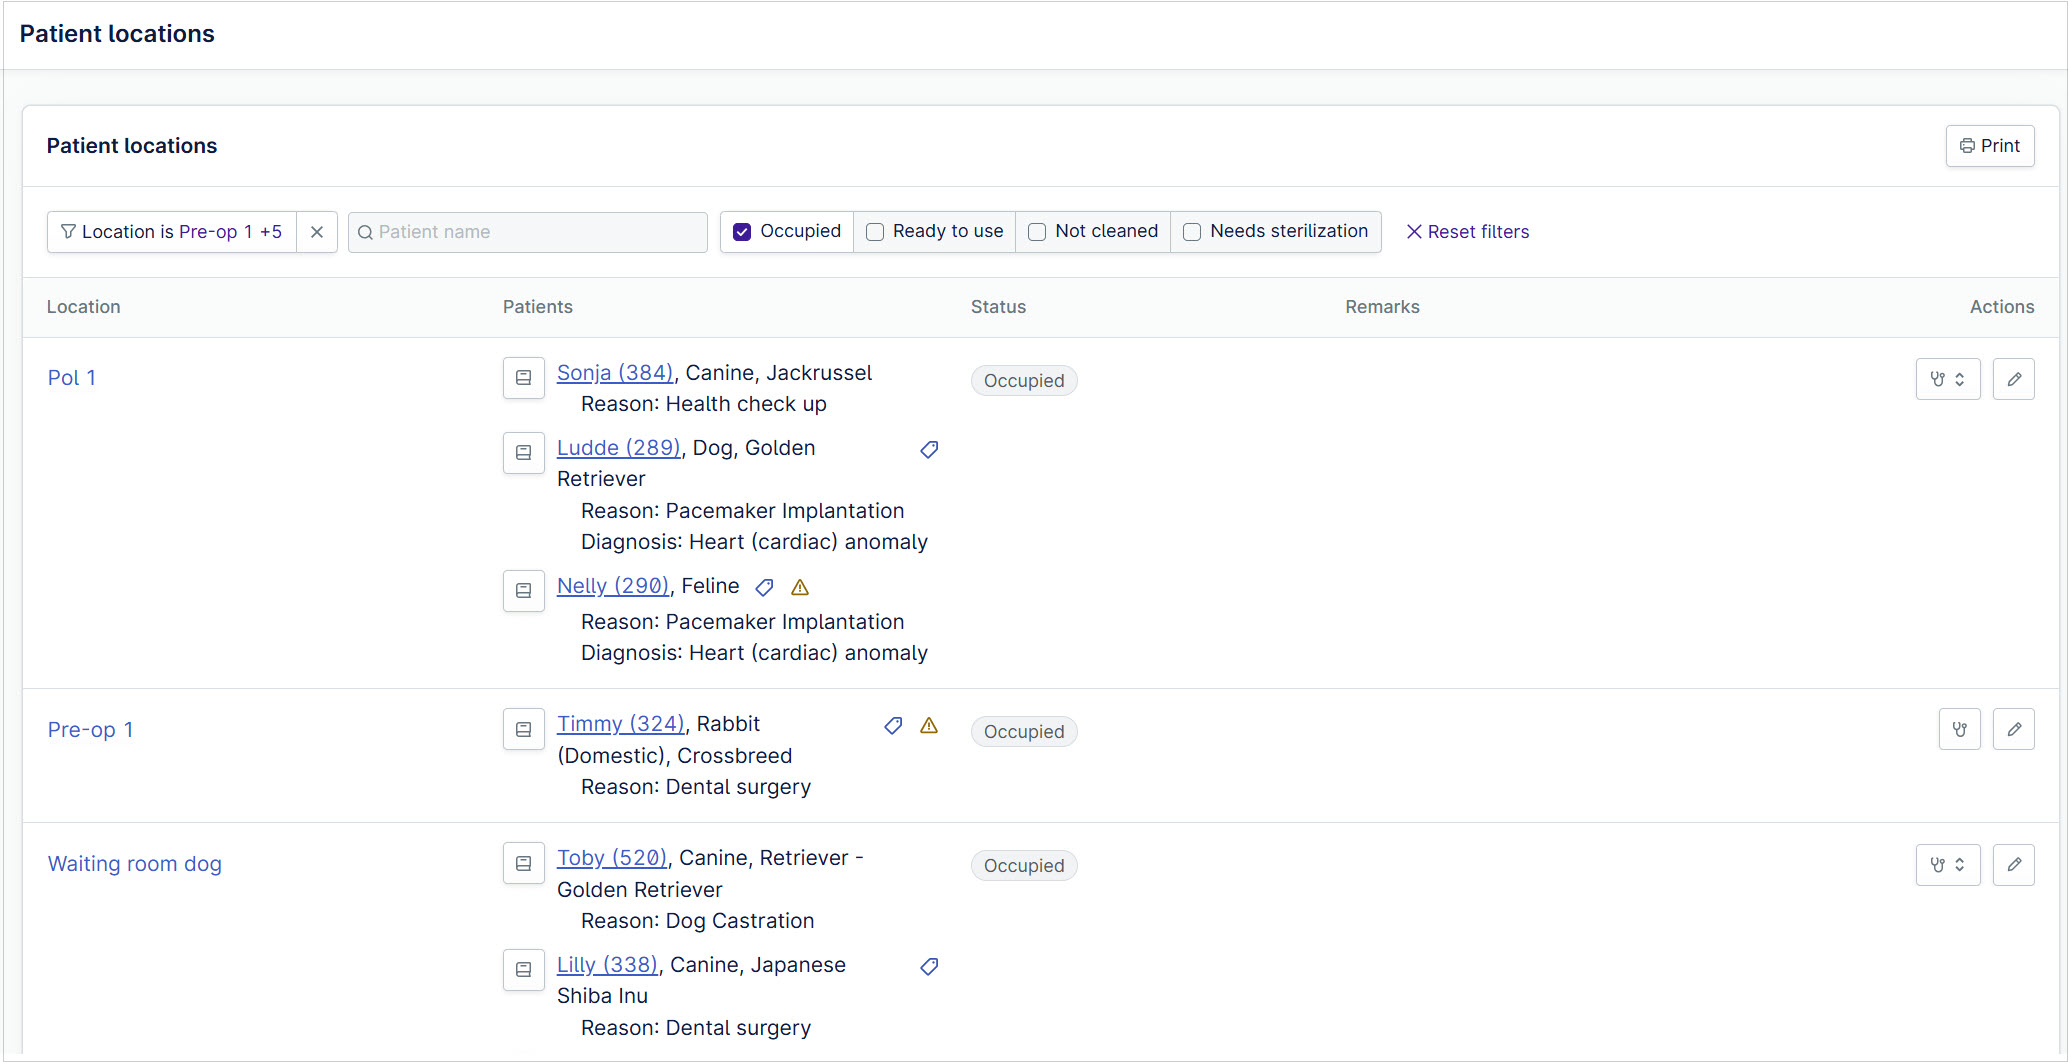This screenshot has height=1062, width=2068.
Task: Open the record icon beside Toby (520)
Action: pos(523,864)
